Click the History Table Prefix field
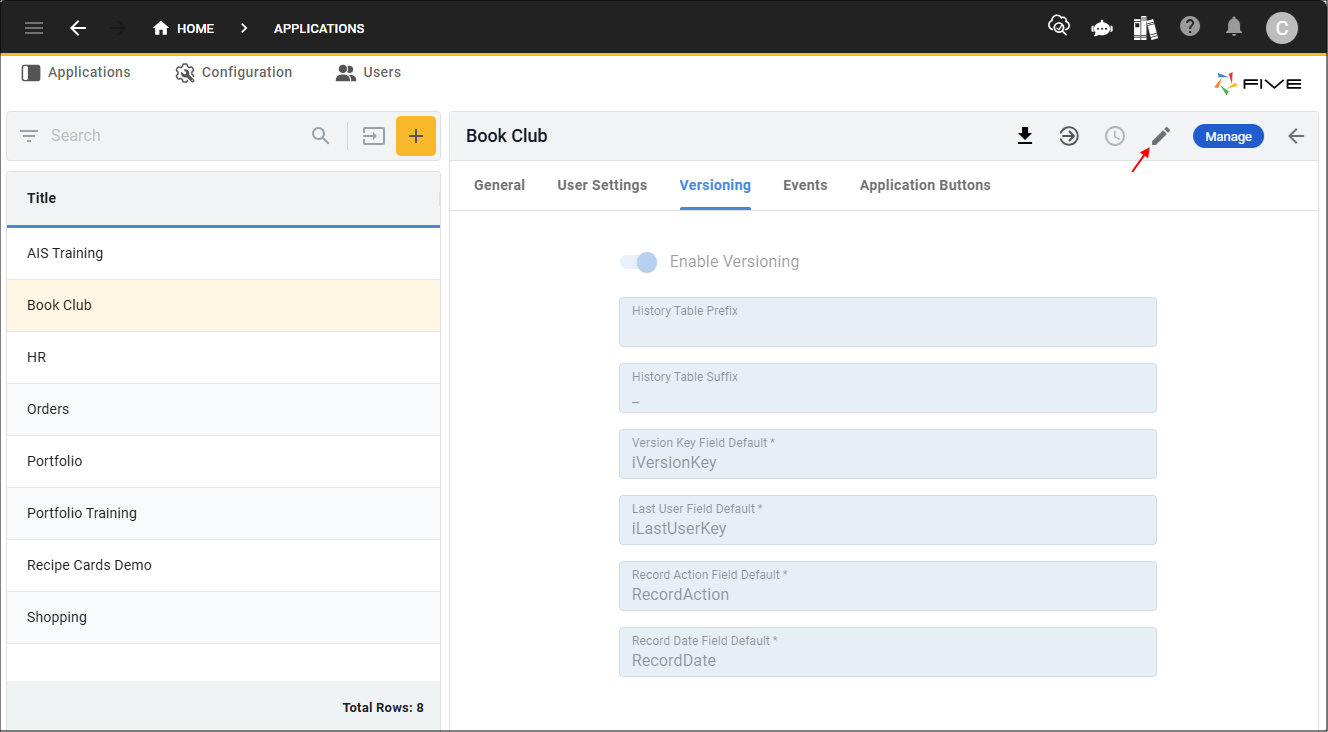 (888, 322)
